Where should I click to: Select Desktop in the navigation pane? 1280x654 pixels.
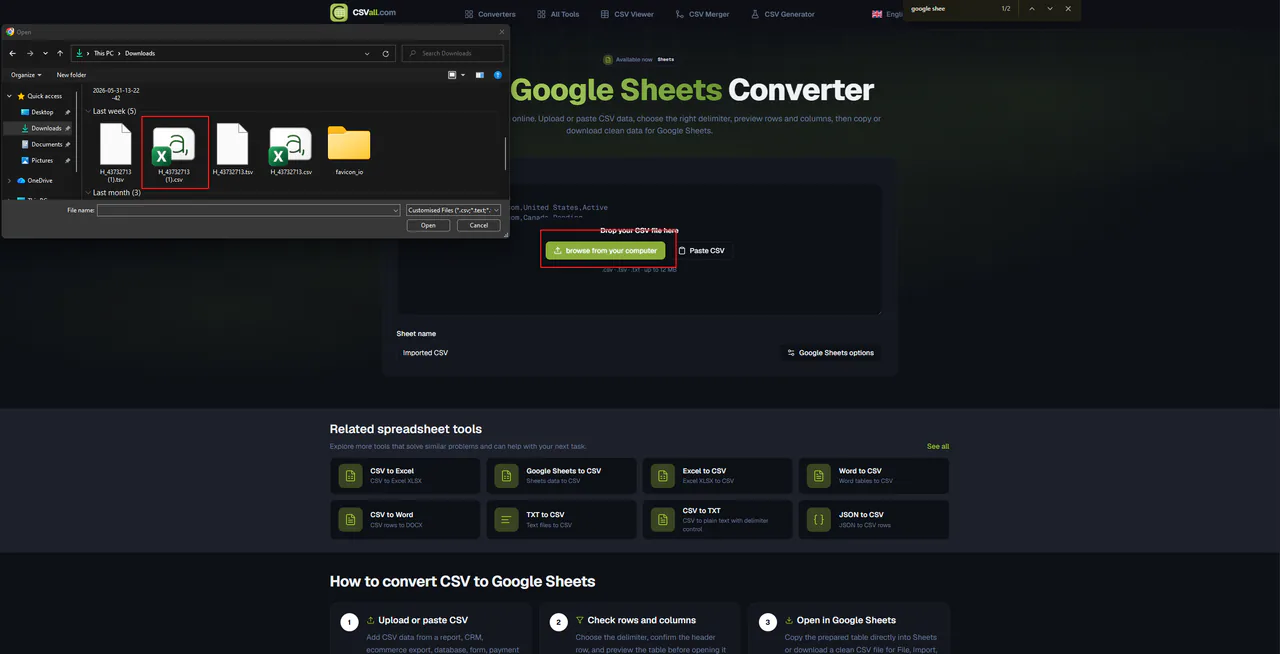click(x=42, y=112)
